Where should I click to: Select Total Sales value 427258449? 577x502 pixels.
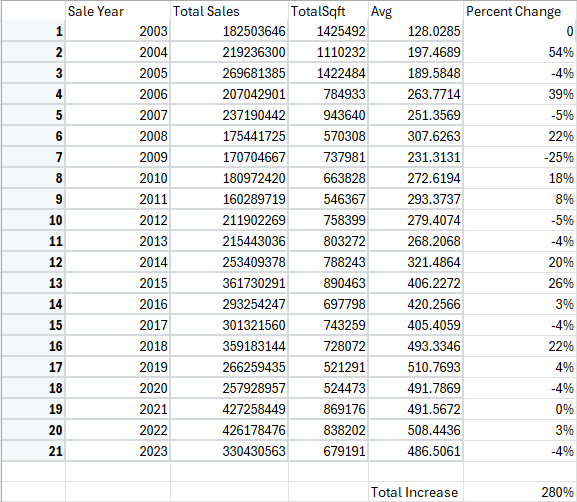tap(229, 409)
